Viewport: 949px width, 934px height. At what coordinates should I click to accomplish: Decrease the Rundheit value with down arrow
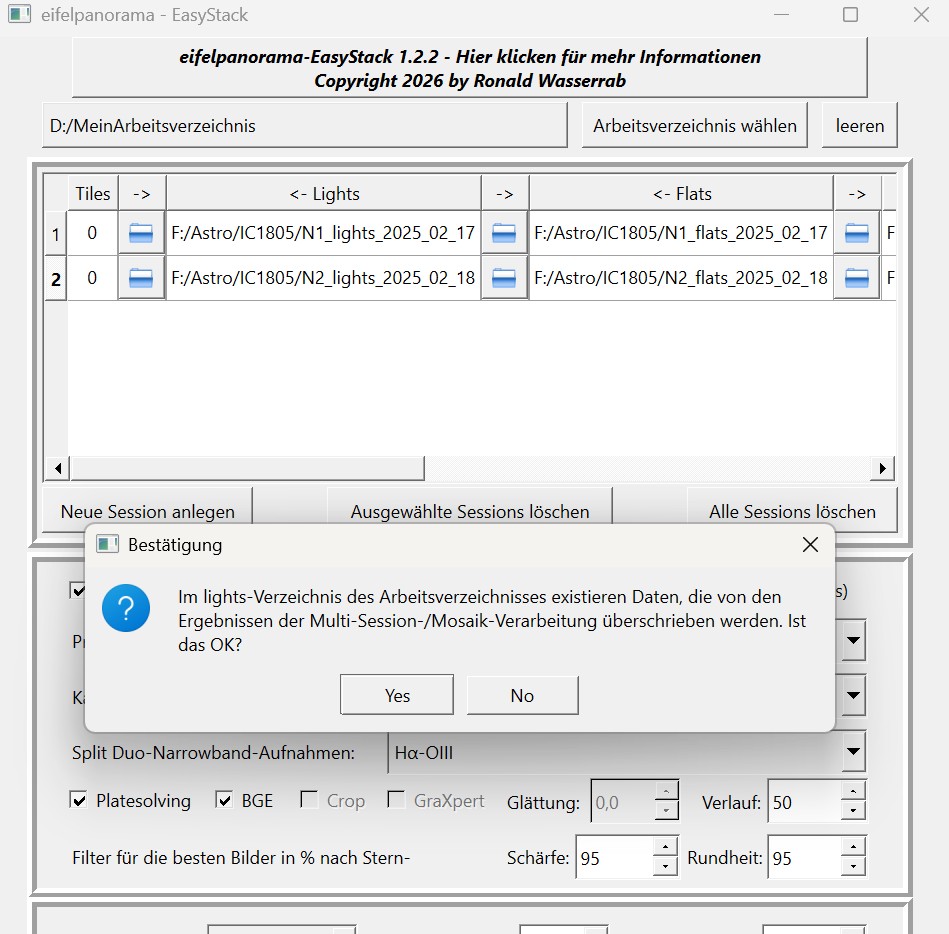[852, 867]
